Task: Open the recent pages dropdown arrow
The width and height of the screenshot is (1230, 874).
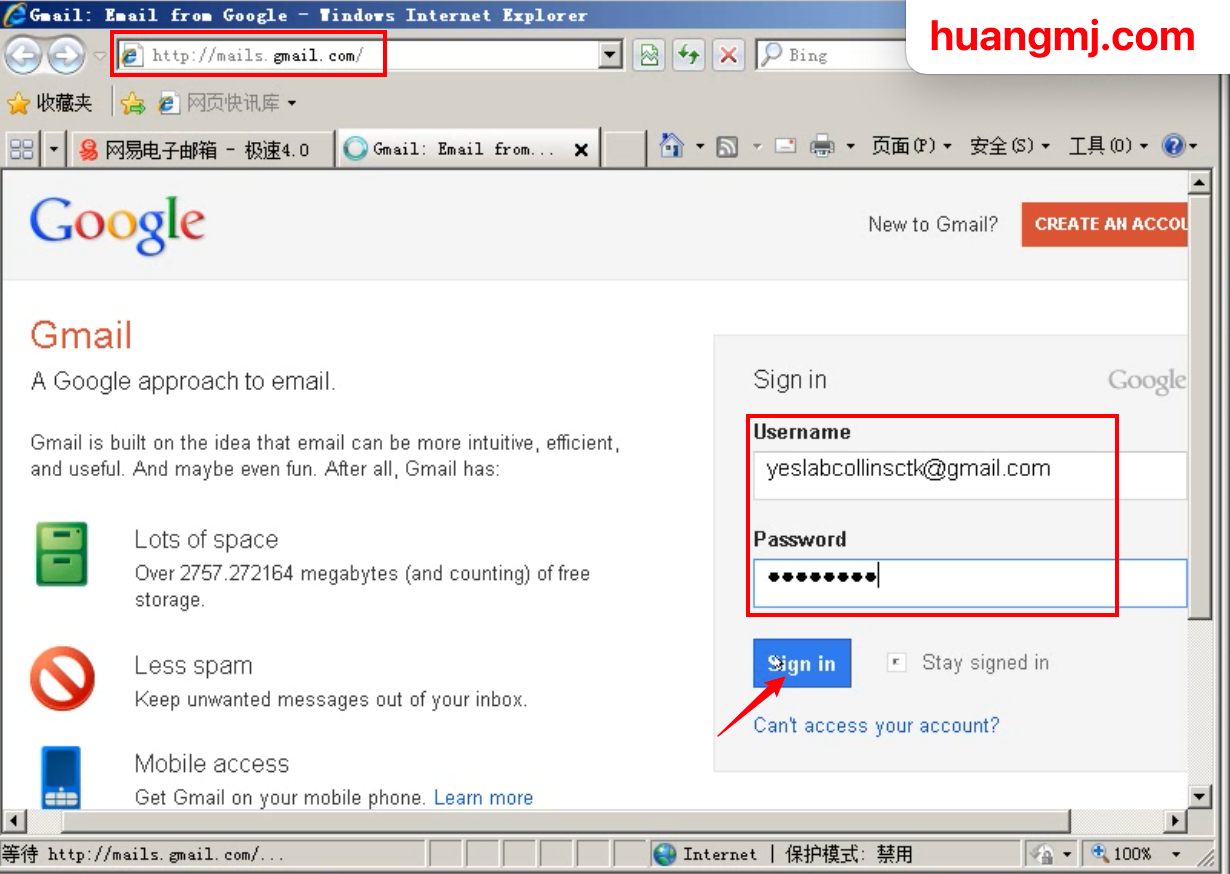Action: [x=99, y=56]
